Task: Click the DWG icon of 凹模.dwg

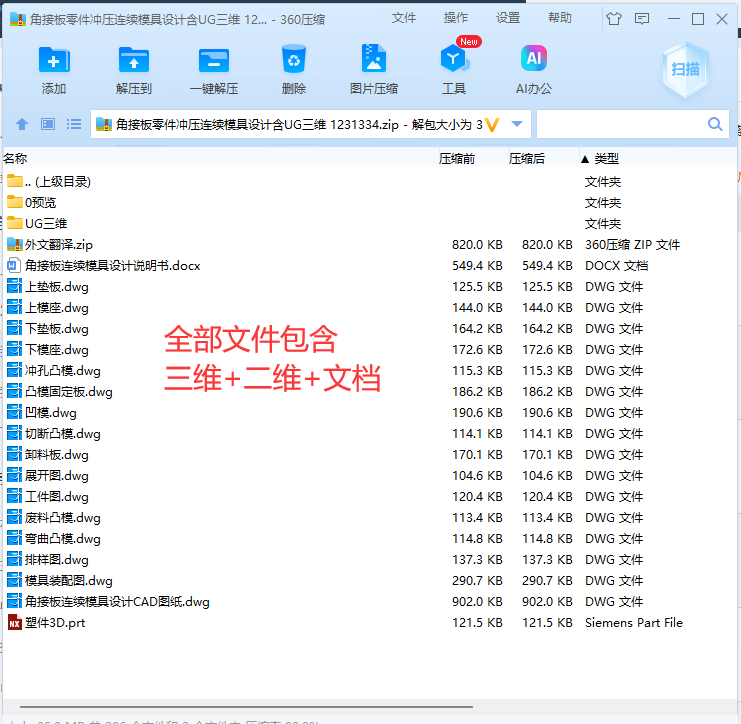Action: point(14,413)
